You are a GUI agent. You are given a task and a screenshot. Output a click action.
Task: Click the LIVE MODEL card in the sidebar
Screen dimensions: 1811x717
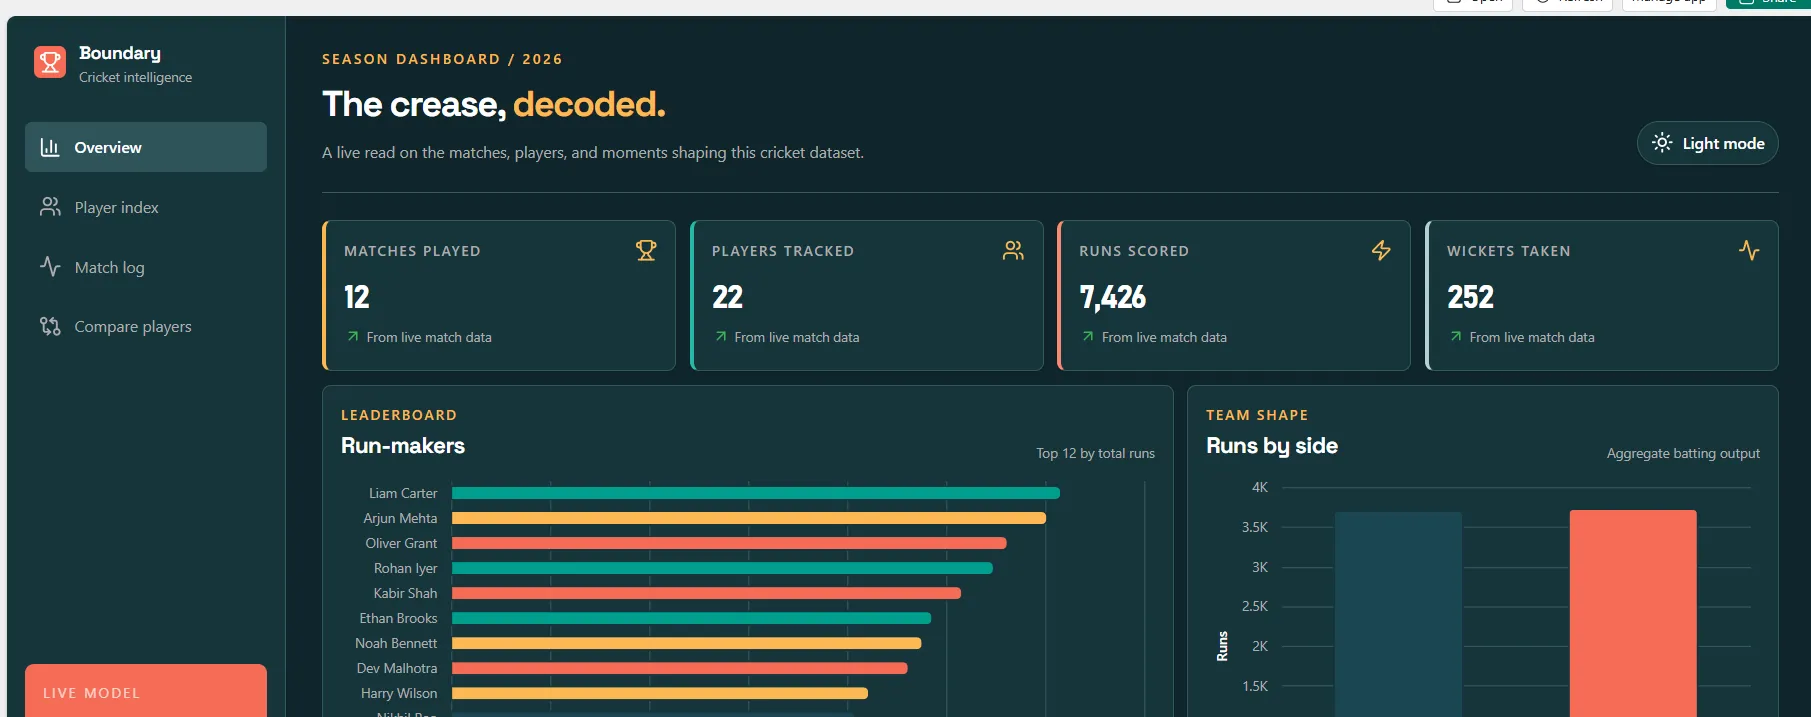click(x=146, y=691)
